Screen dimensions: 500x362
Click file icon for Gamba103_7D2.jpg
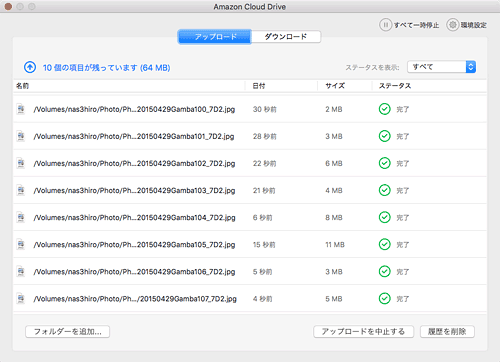[x=21, y=190]
